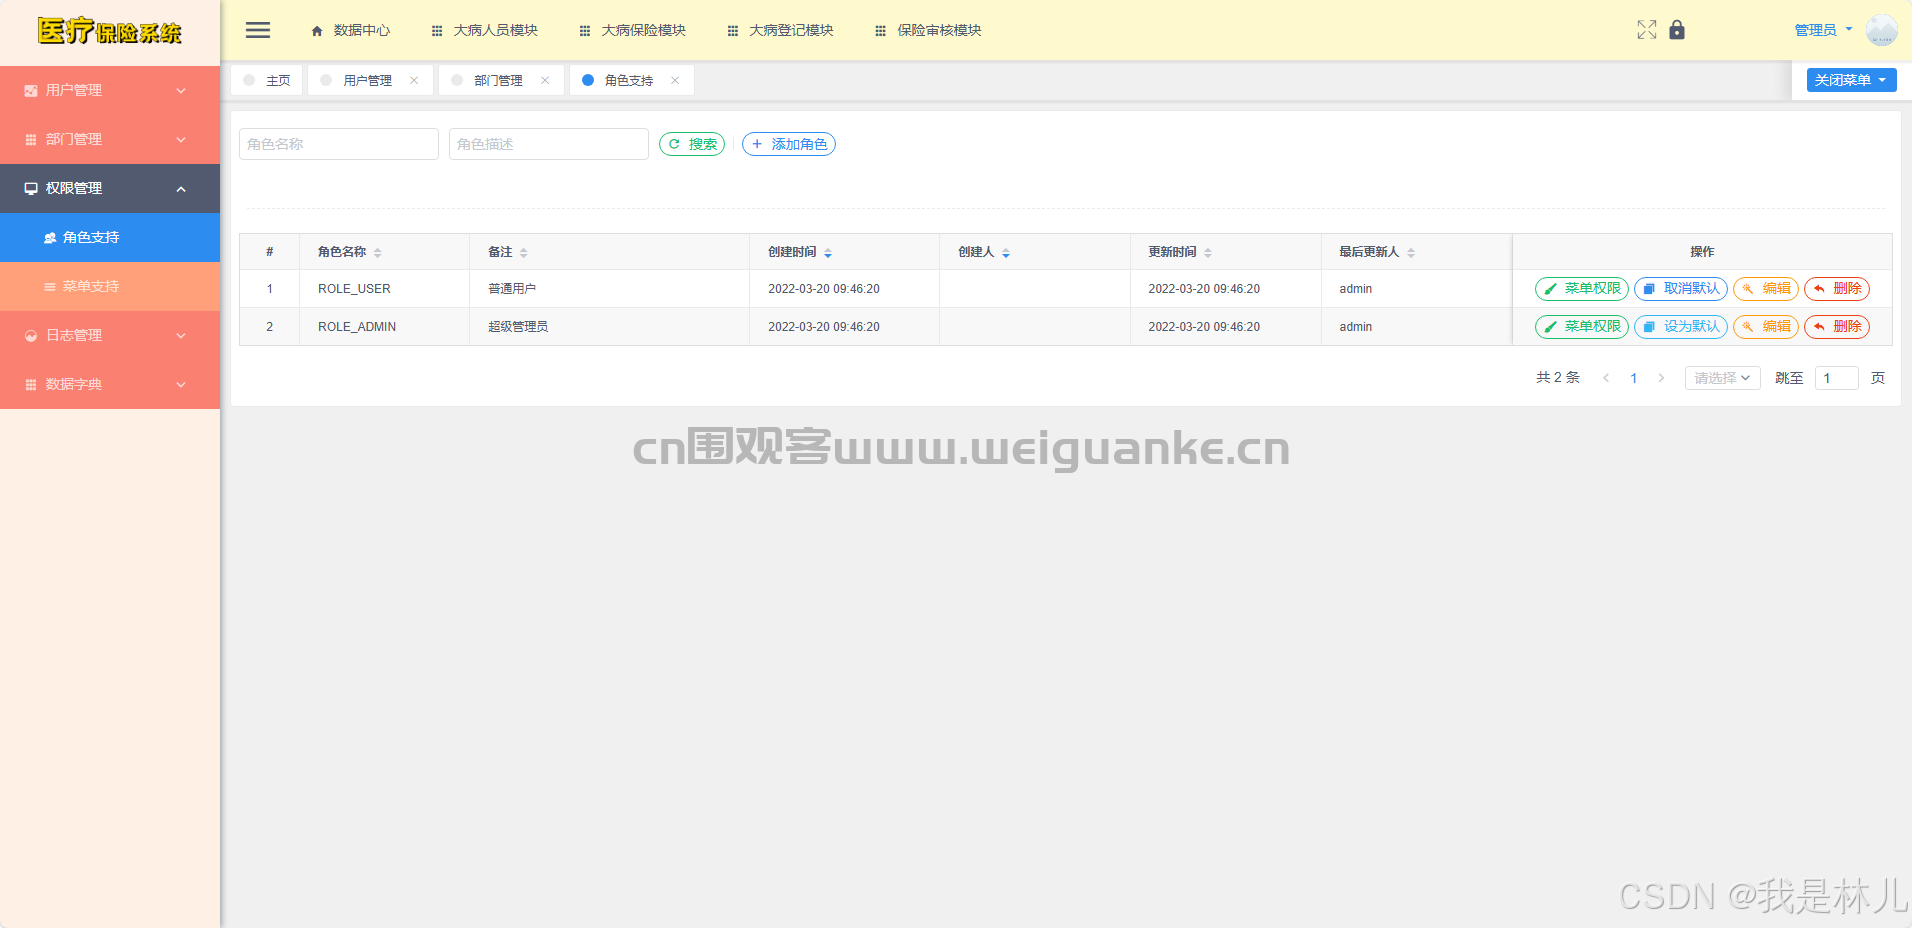Sort by 创建人 column arrows
Screen dimensions: 1912x928
pyautogui.click(x=1006, y=252)
